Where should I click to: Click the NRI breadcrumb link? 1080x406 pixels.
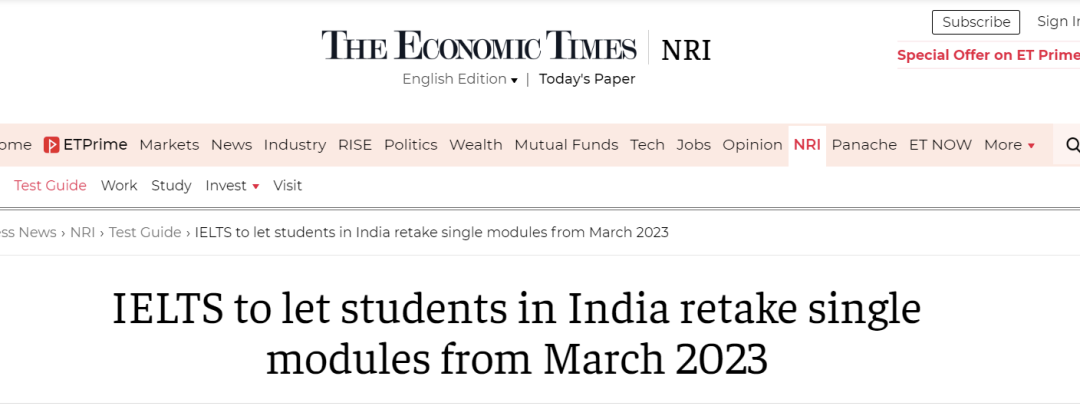(82, 232)
